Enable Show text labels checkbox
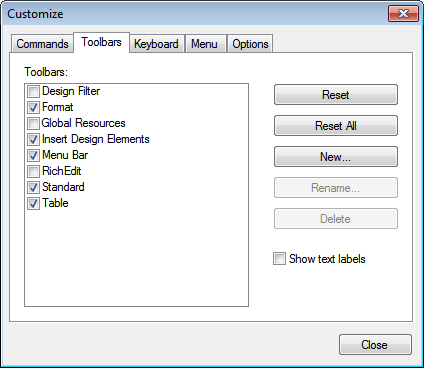Screen dimensions: 424x368 tap(279, 259)
